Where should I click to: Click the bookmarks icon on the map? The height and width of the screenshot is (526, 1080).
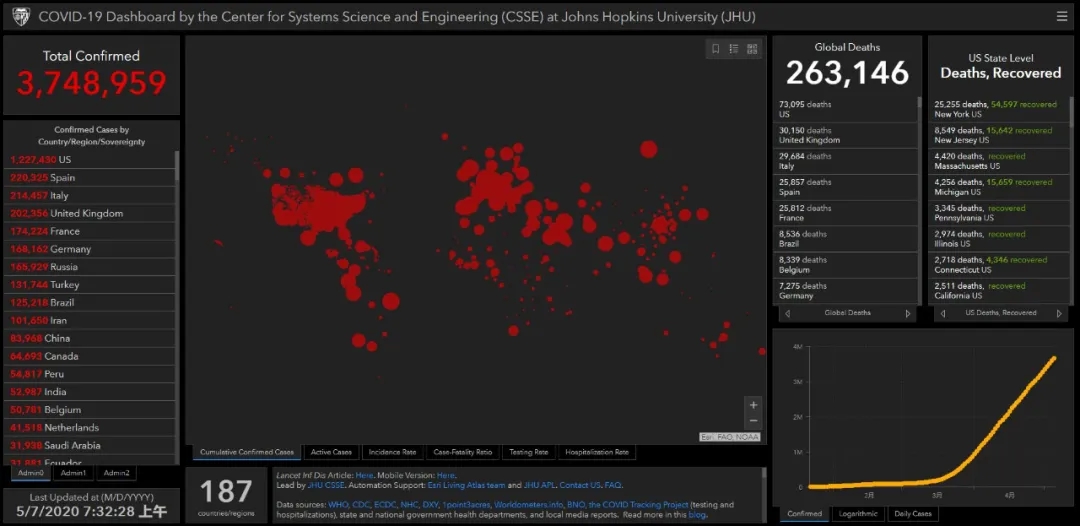pyautogui.click(x=715, y=49)
